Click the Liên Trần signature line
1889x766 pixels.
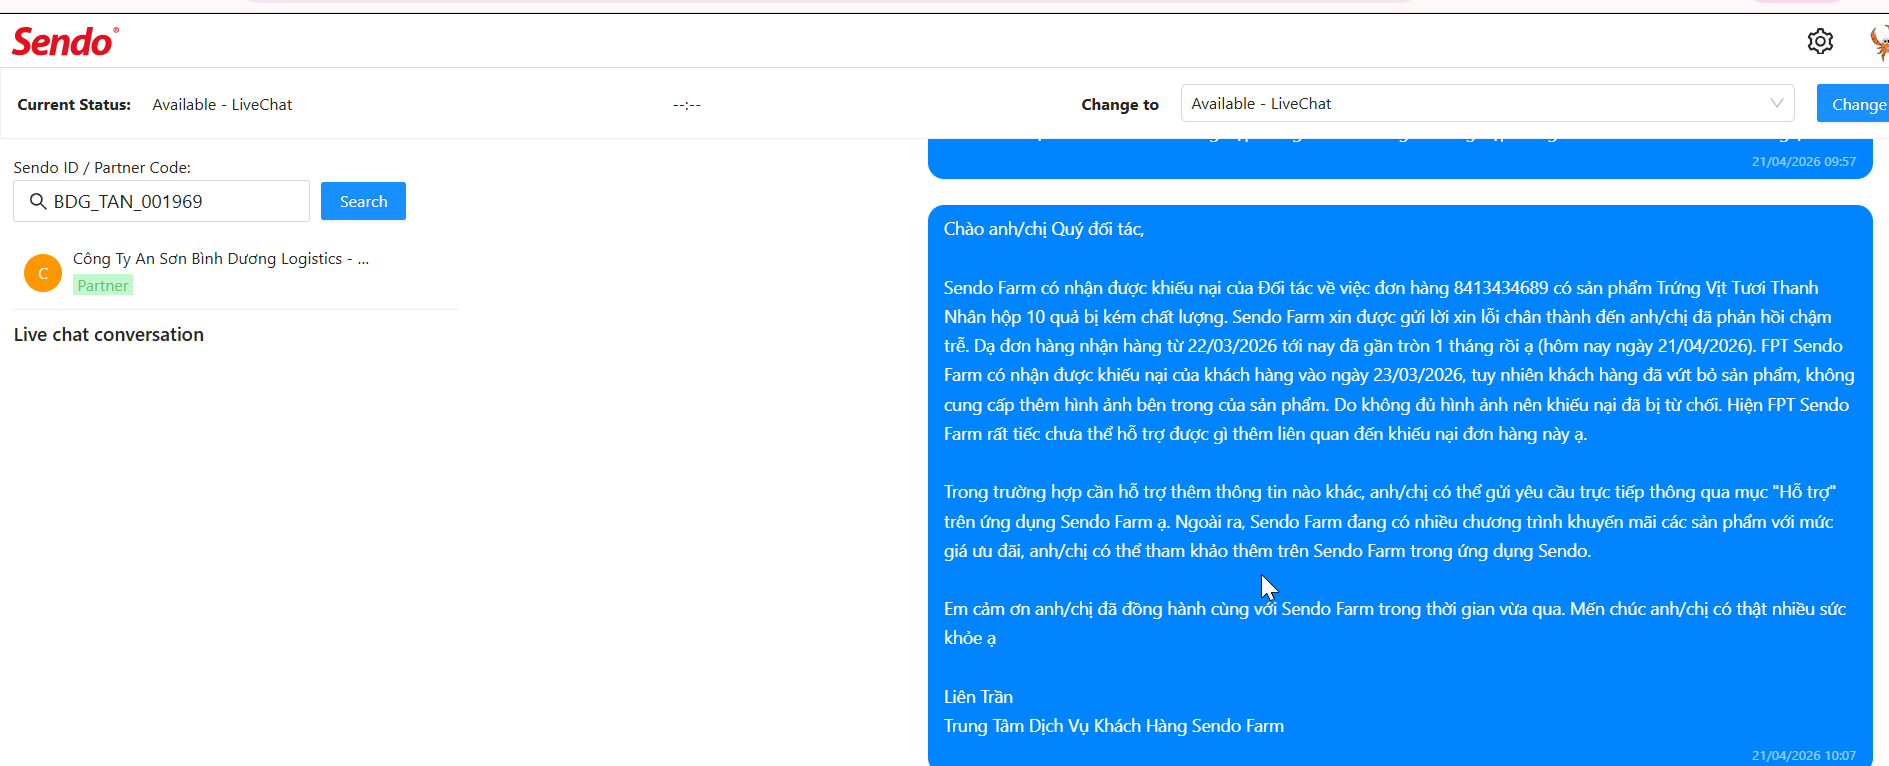click(x=978, y=697)
